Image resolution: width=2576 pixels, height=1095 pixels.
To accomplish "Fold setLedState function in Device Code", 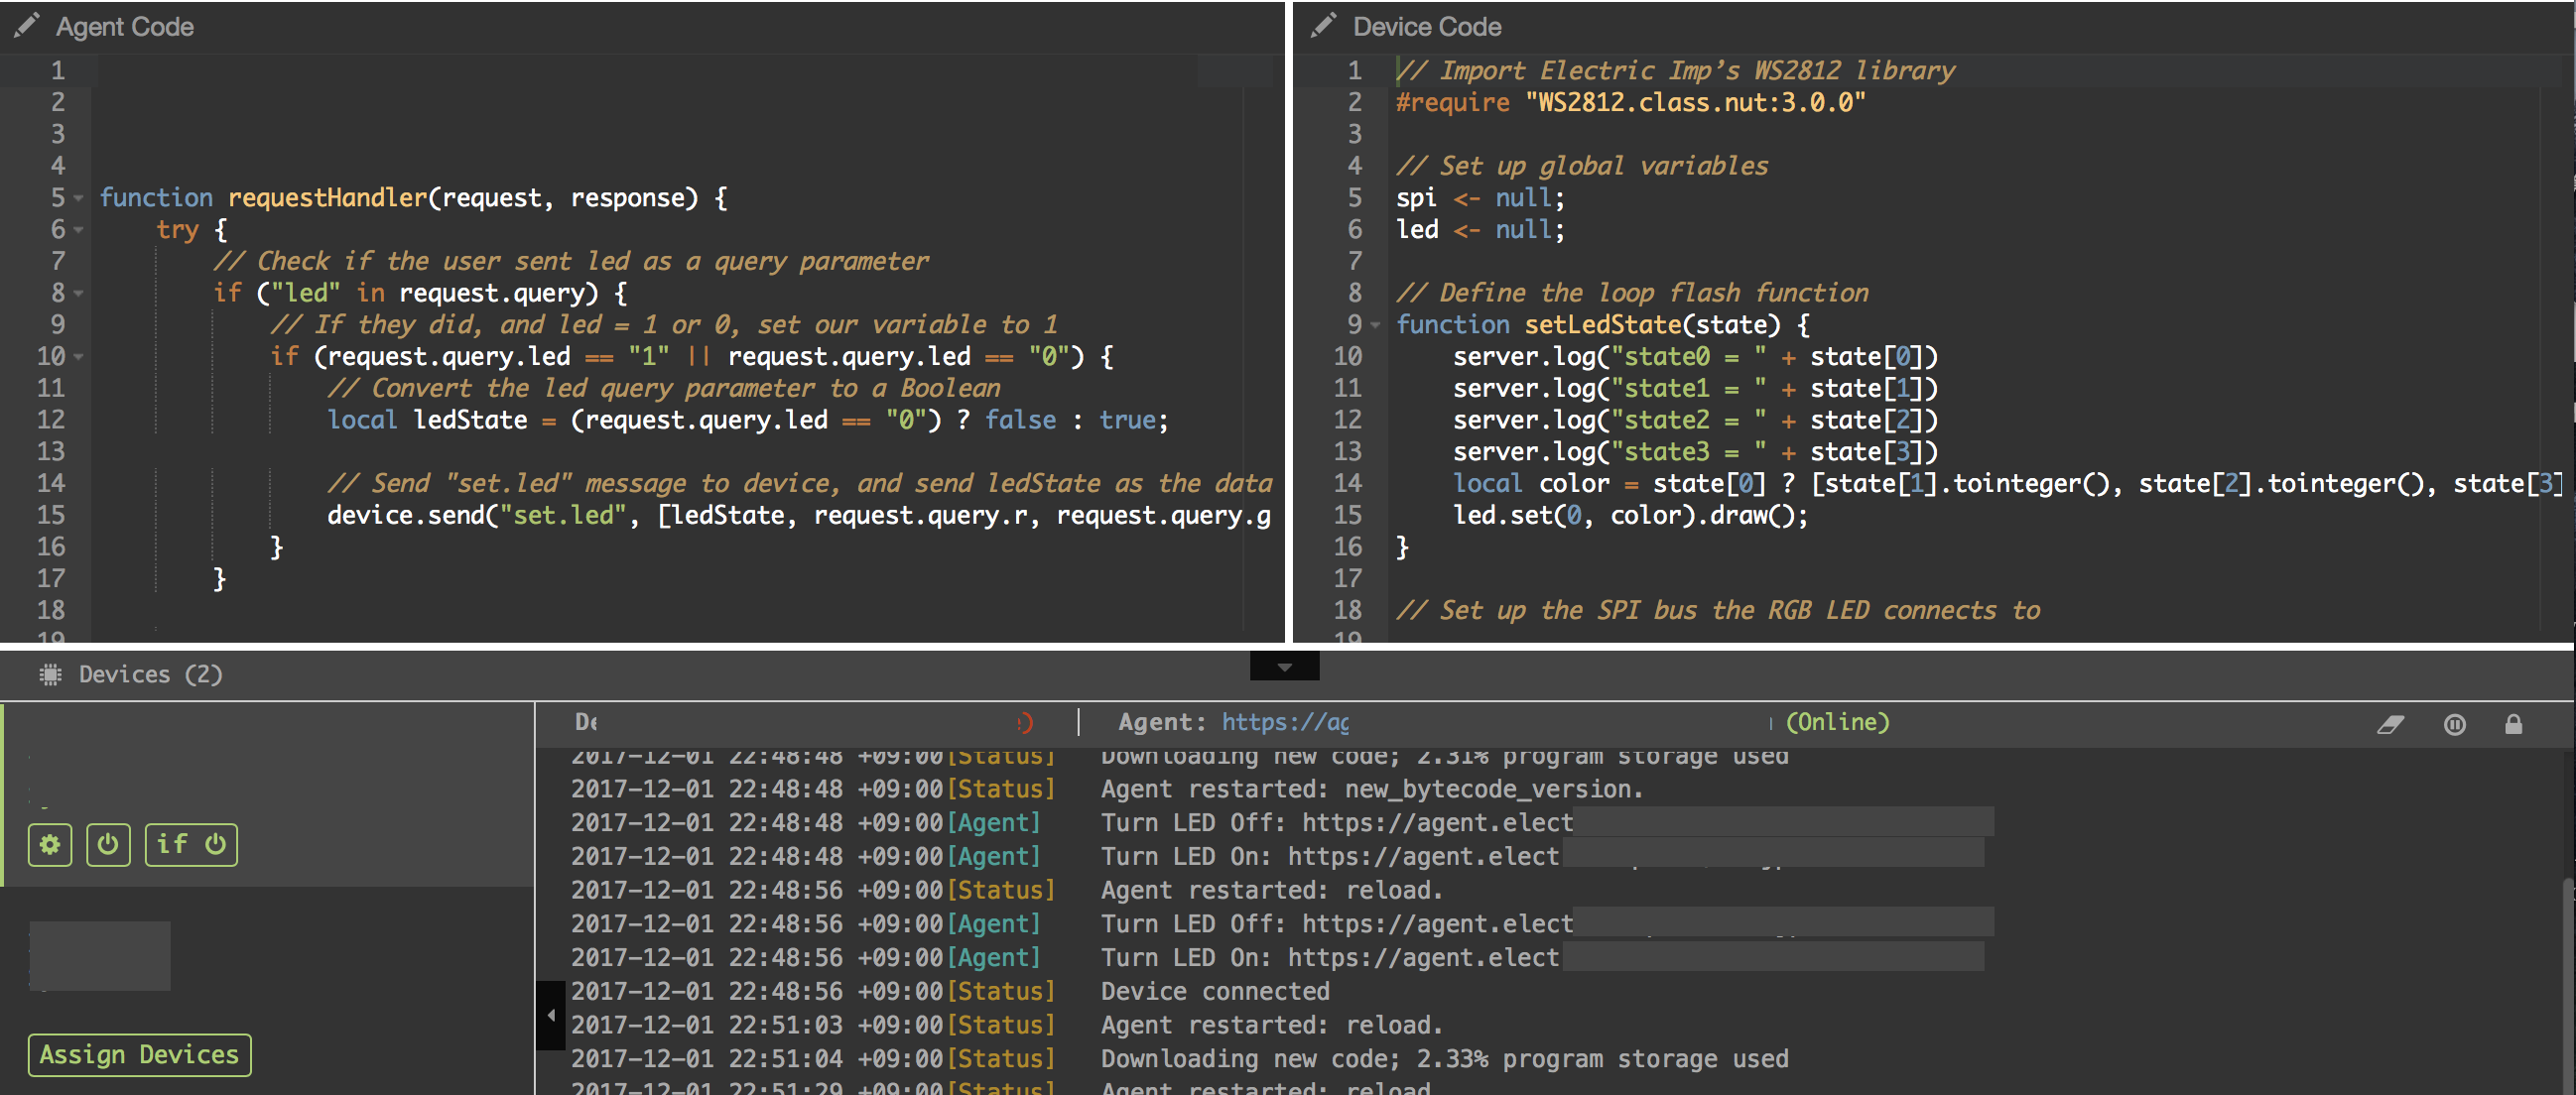I will [x=1375, y=325].
